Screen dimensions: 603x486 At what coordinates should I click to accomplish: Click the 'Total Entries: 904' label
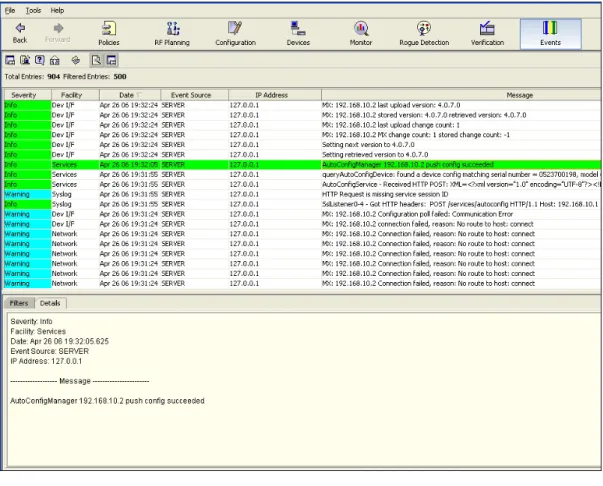pyautogui.click(x=32, y=77)
